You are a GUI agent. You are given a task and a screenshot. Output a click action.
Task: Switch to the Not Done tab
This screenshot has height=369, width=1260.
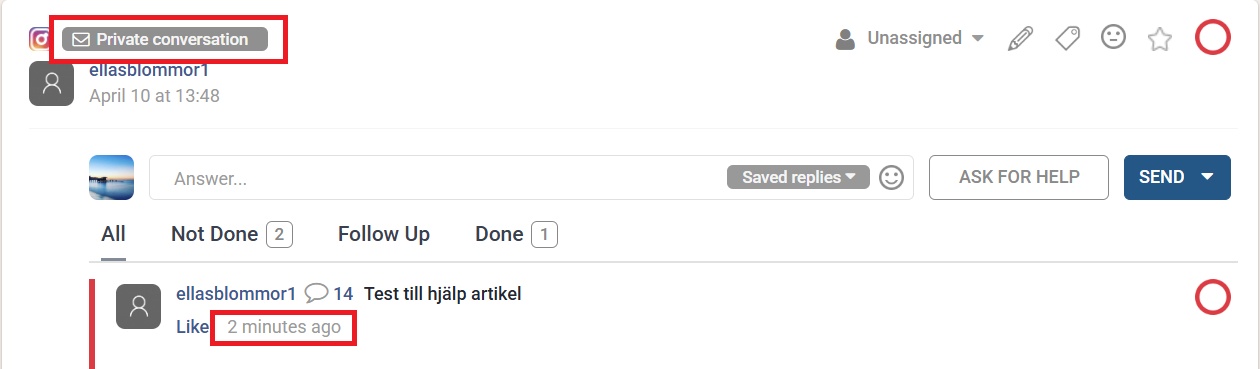click(x=230, y=234)
